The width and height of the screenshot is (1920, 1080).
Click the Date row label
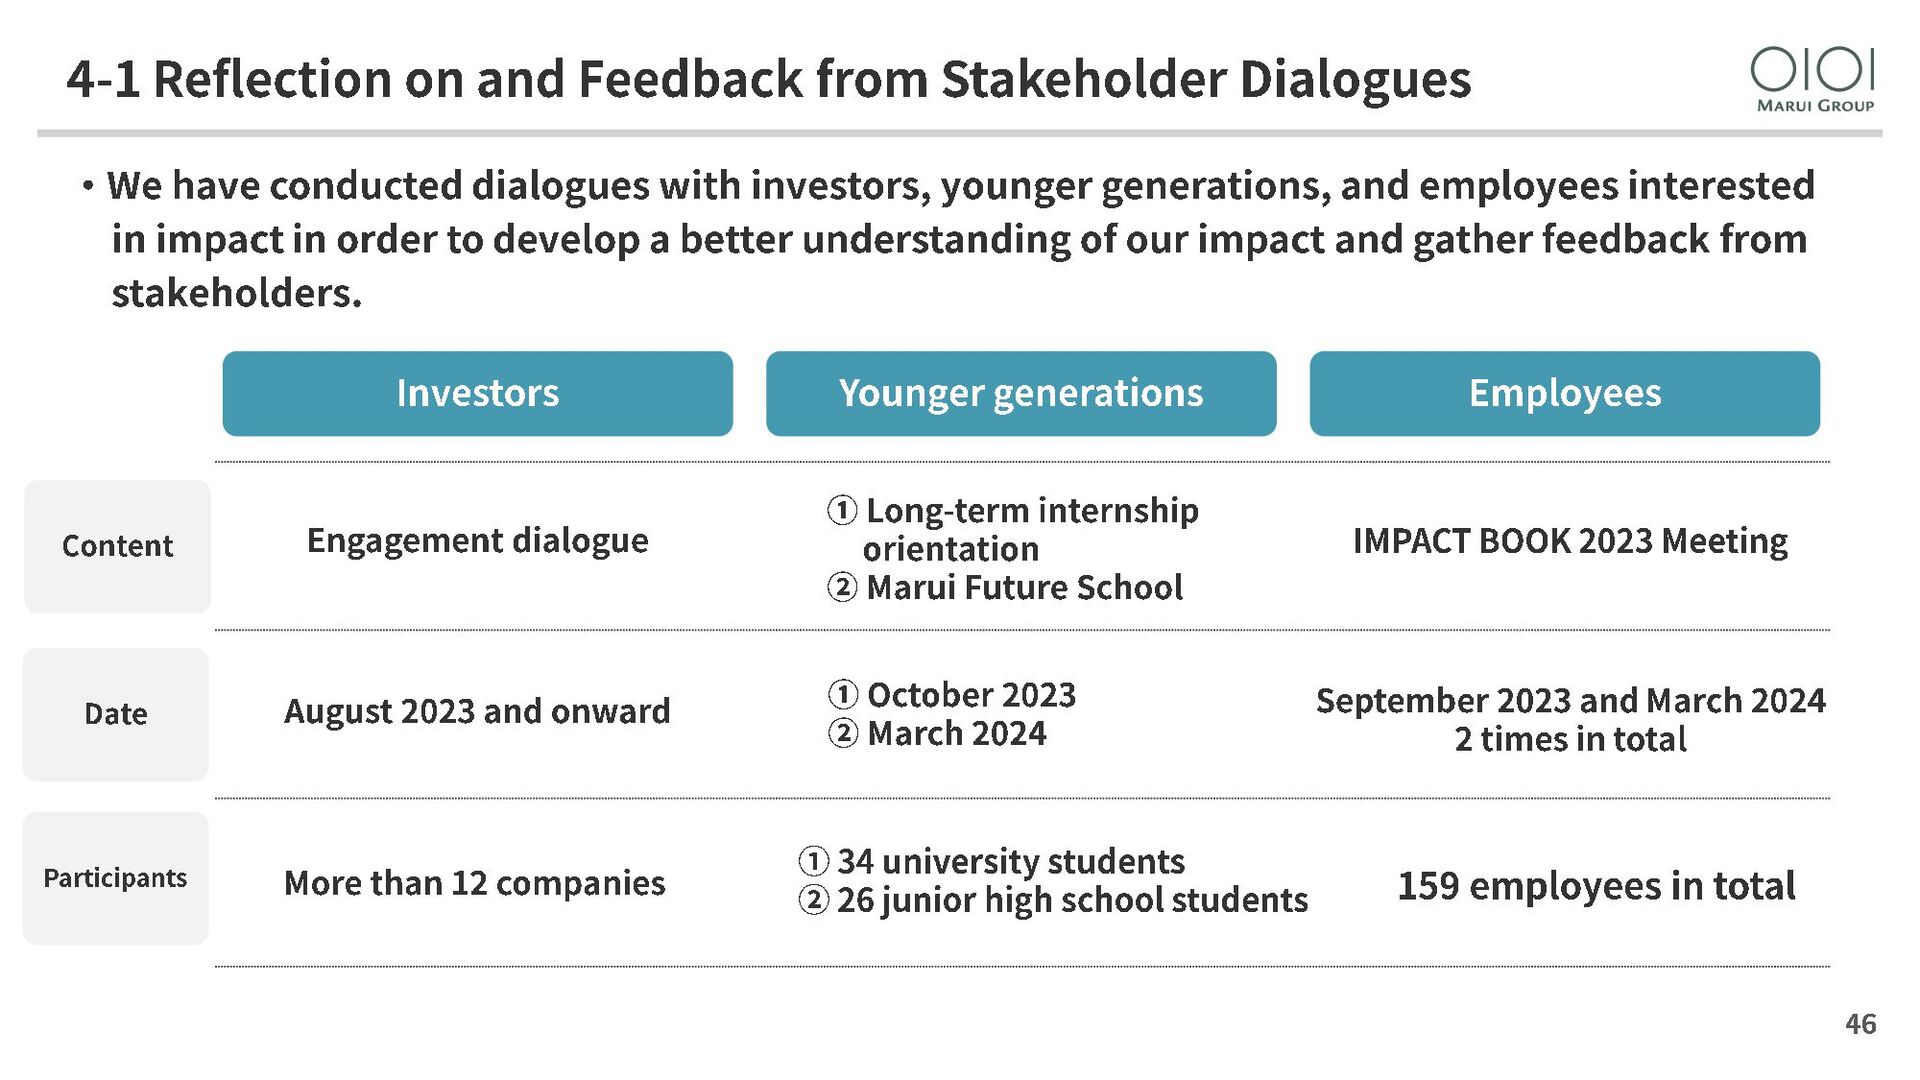coord(116,714)
